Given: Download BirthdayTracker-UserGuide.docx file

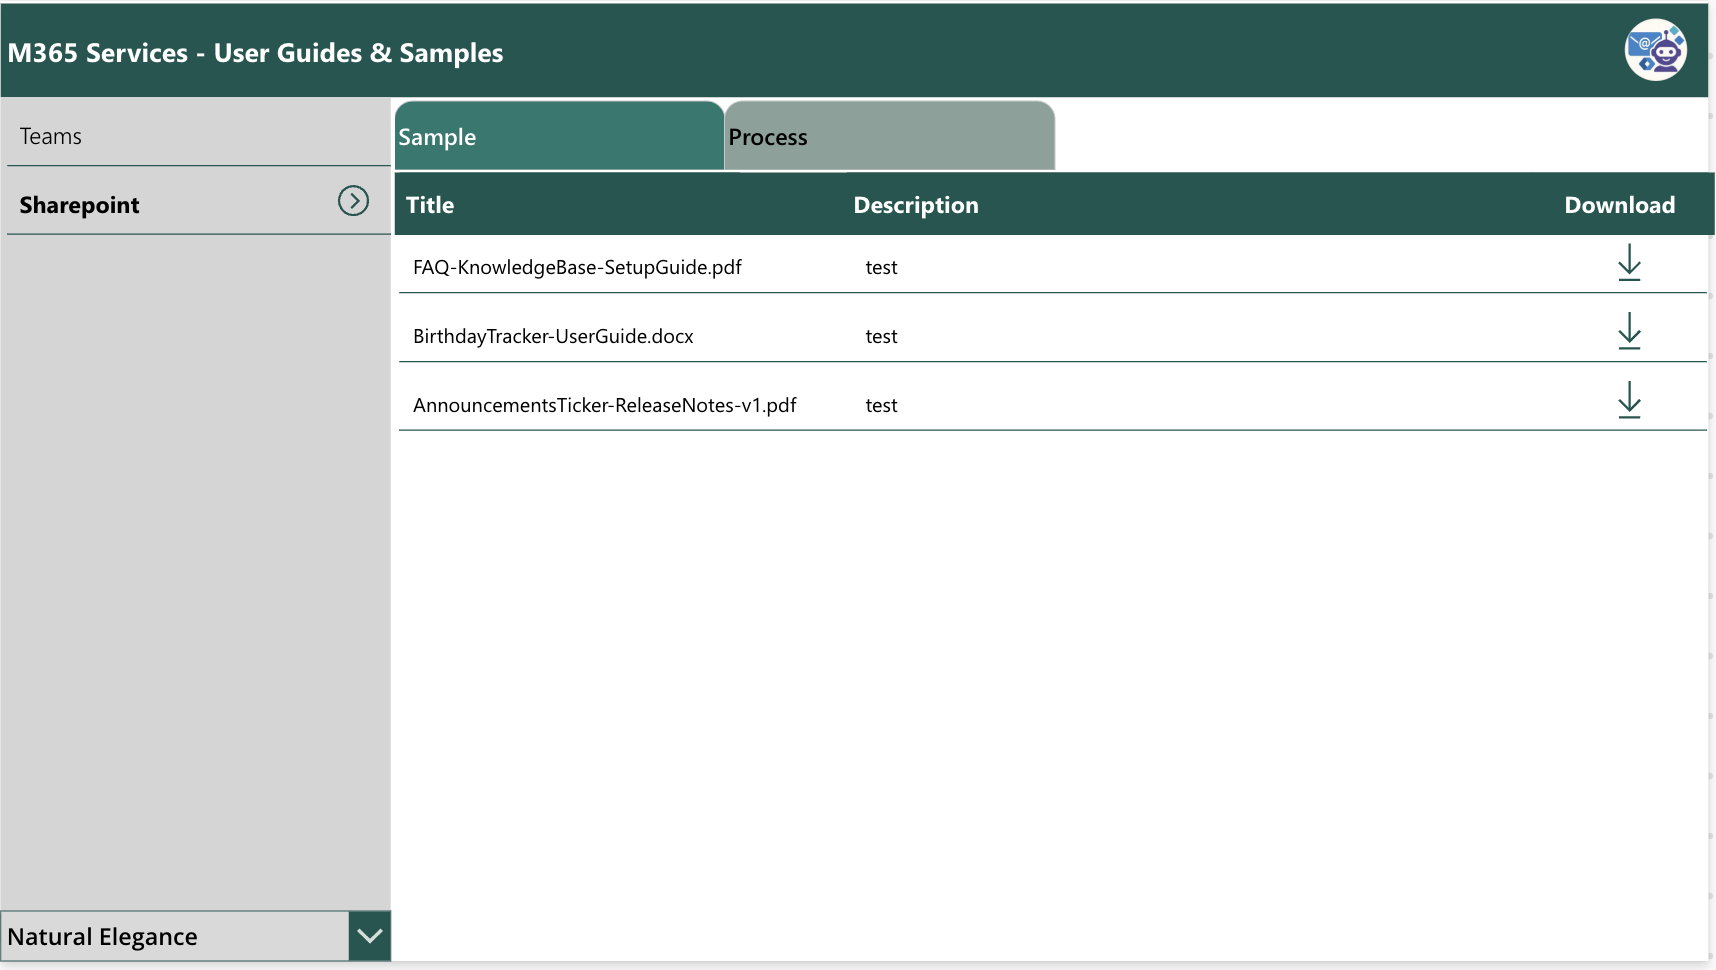Looking at the screenshot, I should point(1629,331).
